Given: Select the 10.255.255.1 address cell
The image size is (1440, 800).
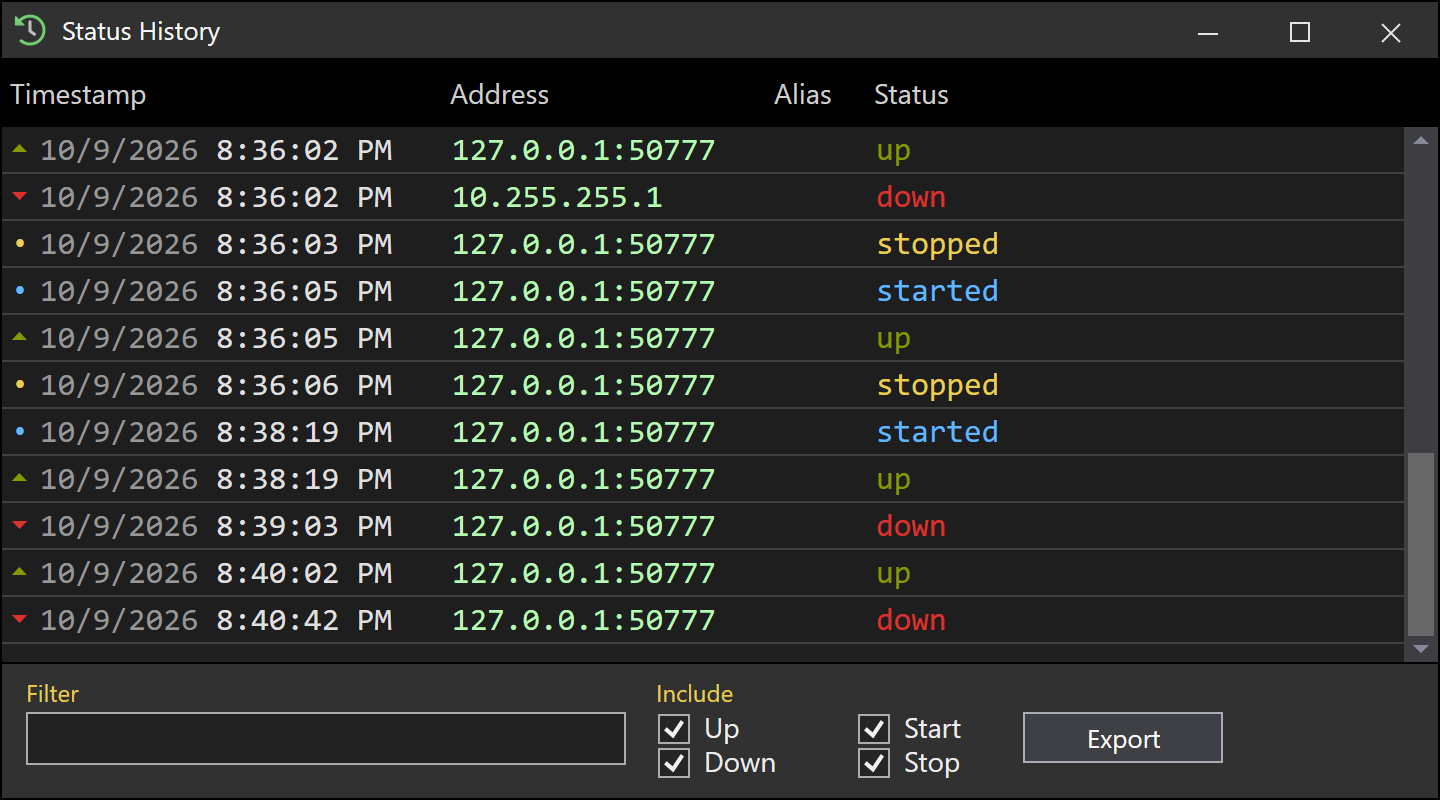Looking at the screenshot, I should coord(557,197).
